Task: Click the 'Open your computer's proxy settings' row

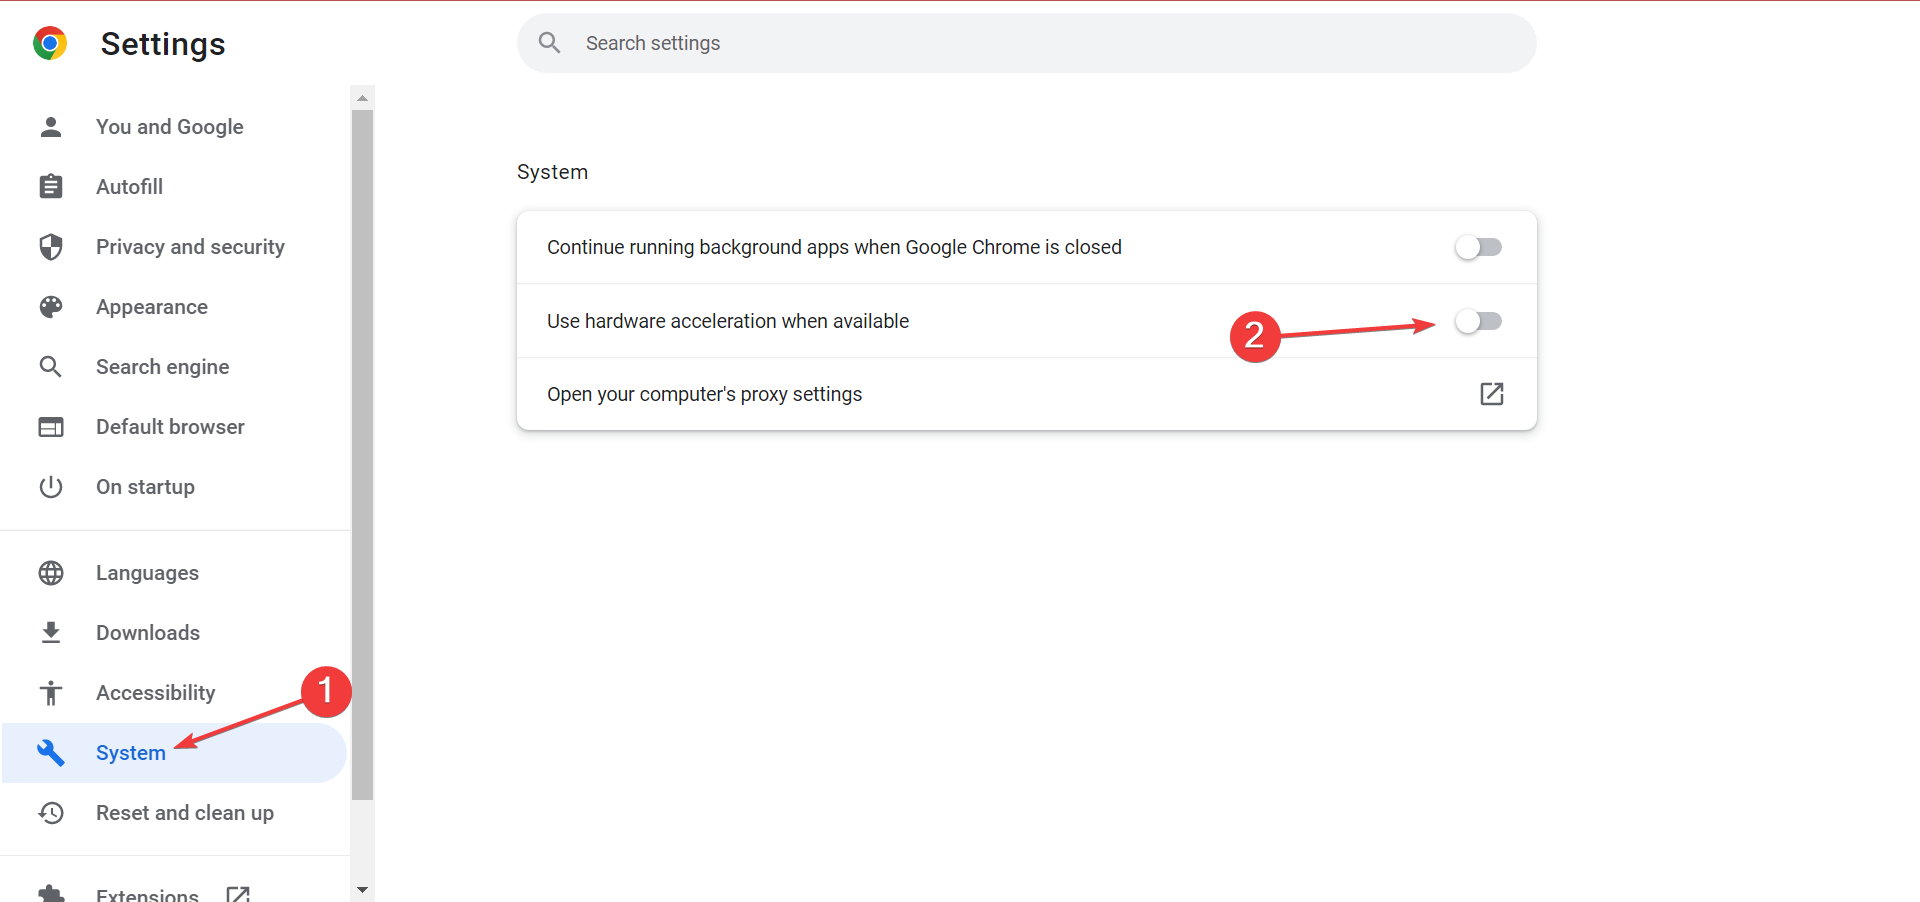Action: pos(1026,394)
